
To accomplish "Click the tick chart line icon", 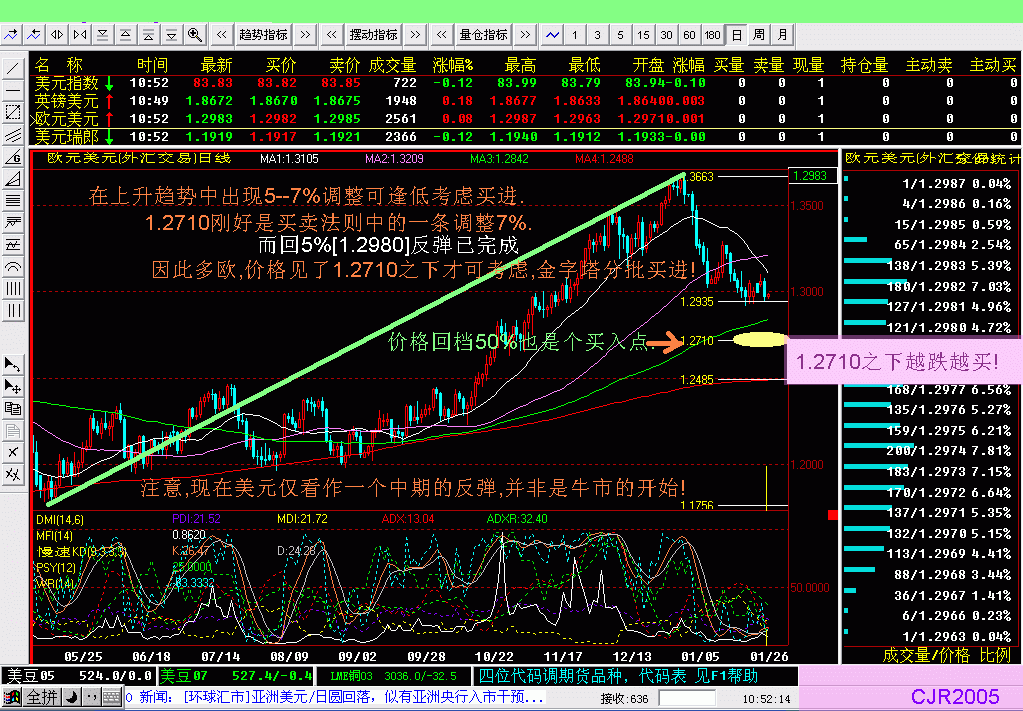I will 552,35.
